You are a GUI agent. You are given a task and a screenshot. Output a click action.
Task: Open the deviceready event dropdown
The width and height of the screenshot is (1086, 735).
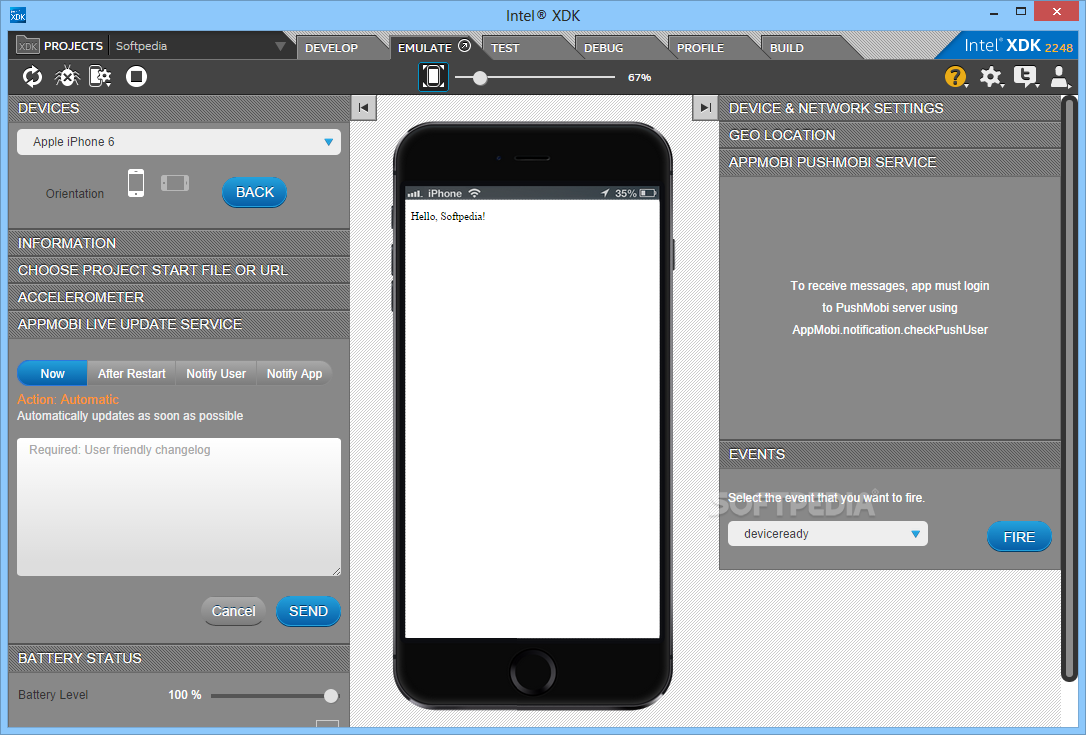coord(828,534)
